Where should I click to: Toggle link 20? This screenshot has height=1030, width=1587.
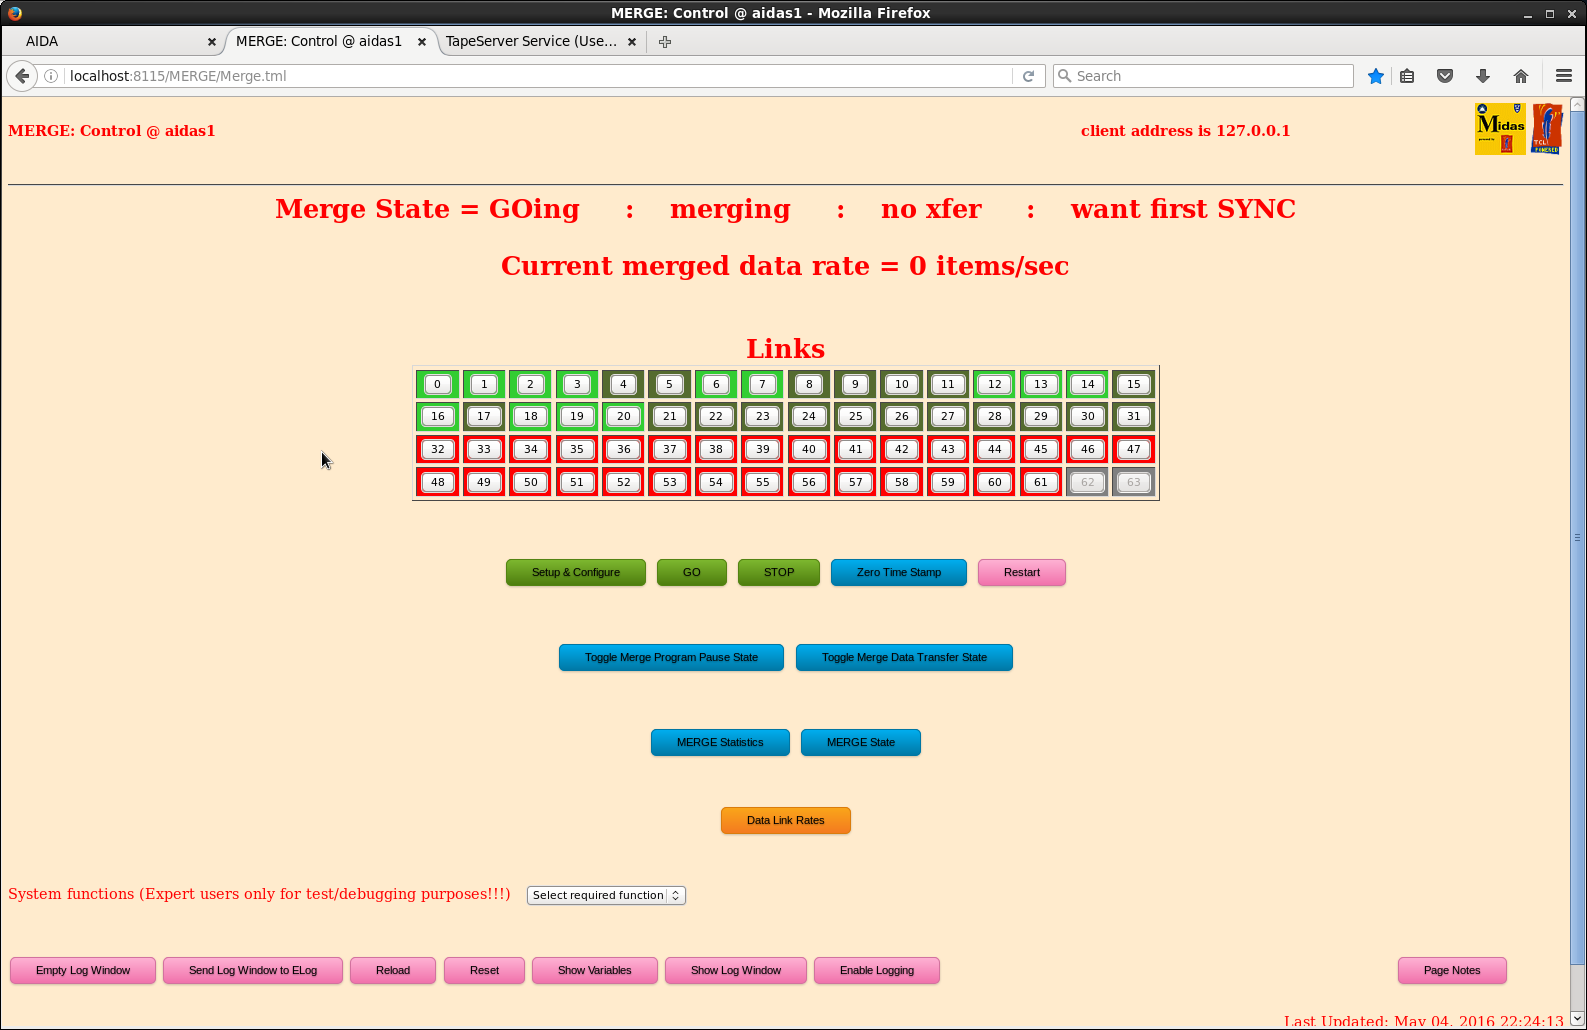click(624, 416)
